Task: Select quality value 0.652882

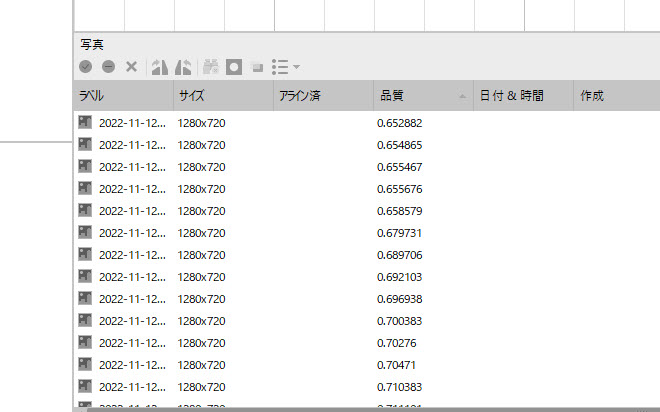Action: point(399,123)
